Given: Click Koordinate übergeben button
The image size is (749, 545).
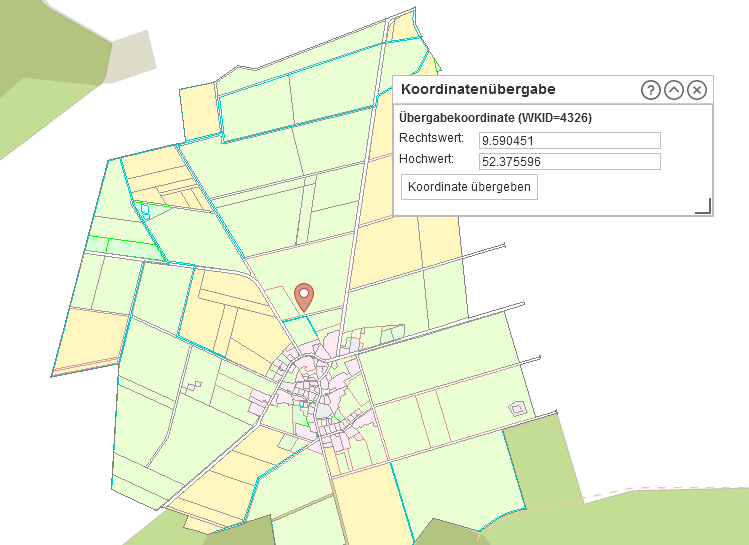Looking at the screenshot, I should 469,187.
